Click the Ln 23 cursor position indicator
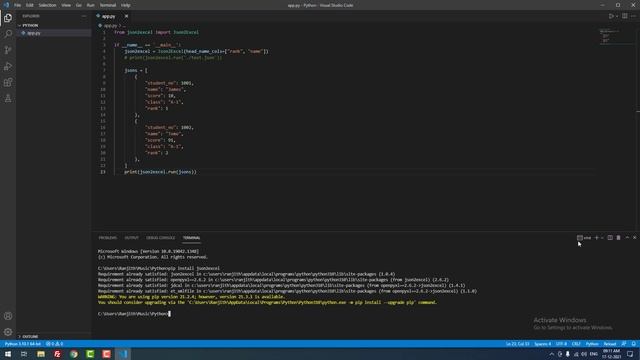This screenshot has height=360, width=640. point(518,344)
